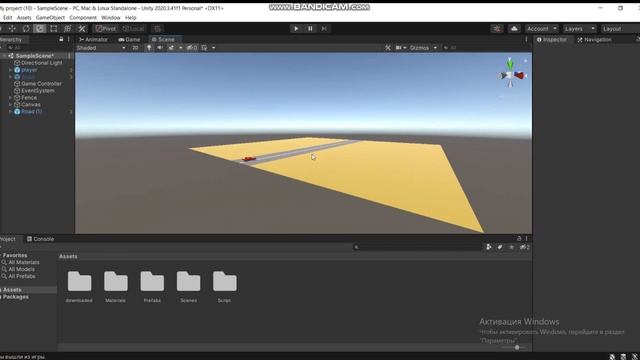Open the Account dropdown
Screen dimensions: 640x360
542,29
